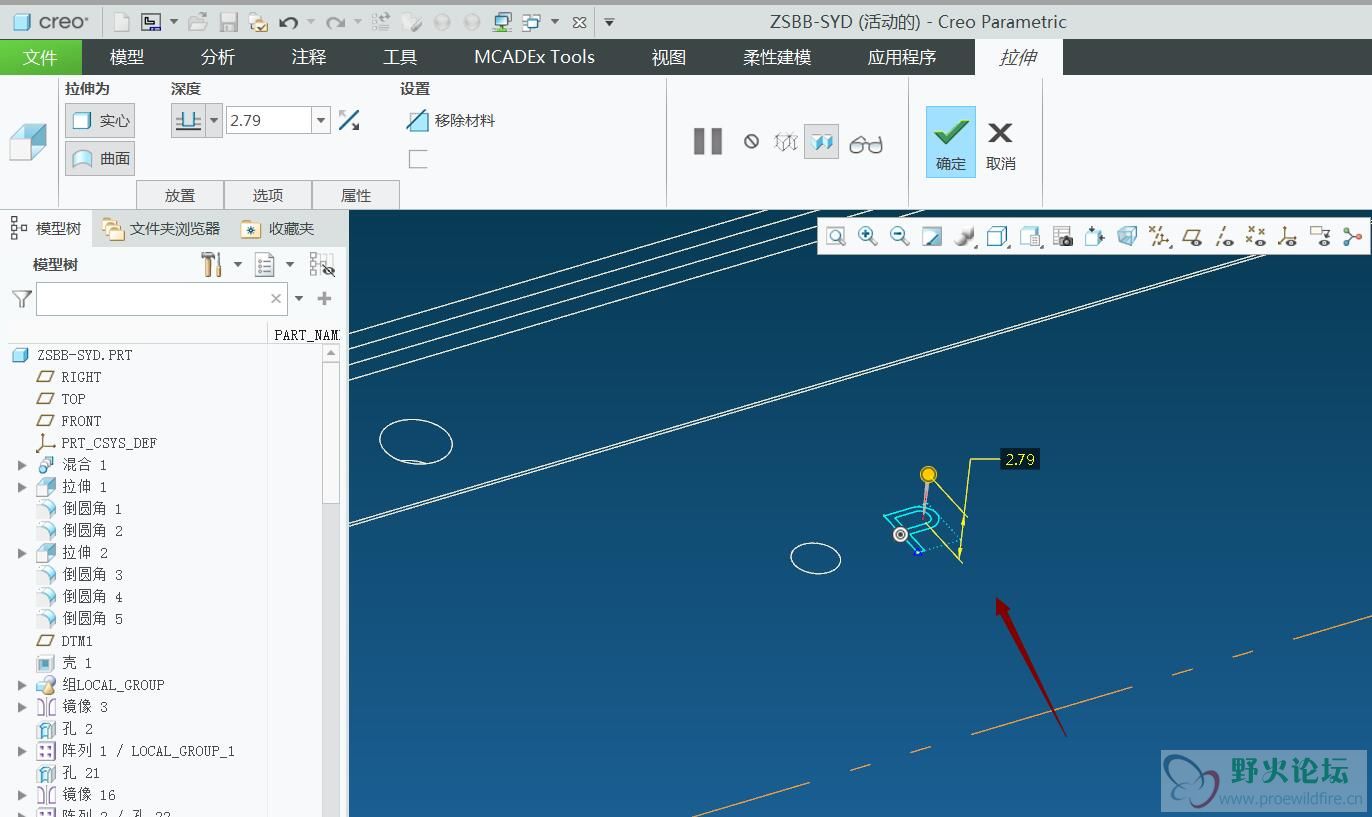Screen dimensions: 1372x817
Task: Toggle spin center display
Action: click(1352, 236)
